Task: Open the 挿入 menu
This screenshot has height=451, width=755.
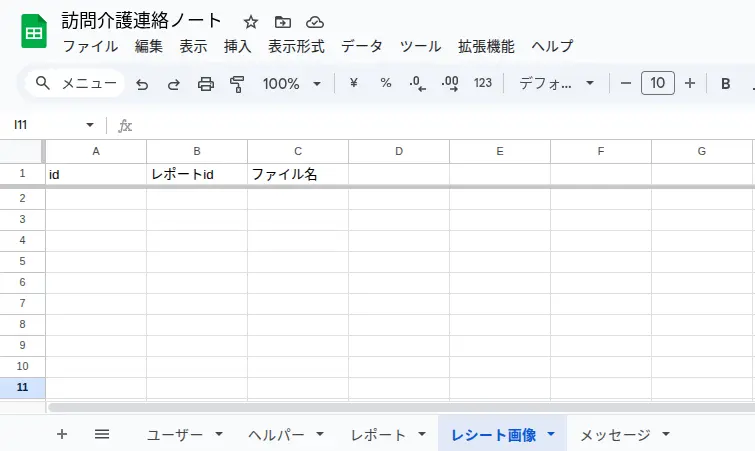Action: (237, 46)
